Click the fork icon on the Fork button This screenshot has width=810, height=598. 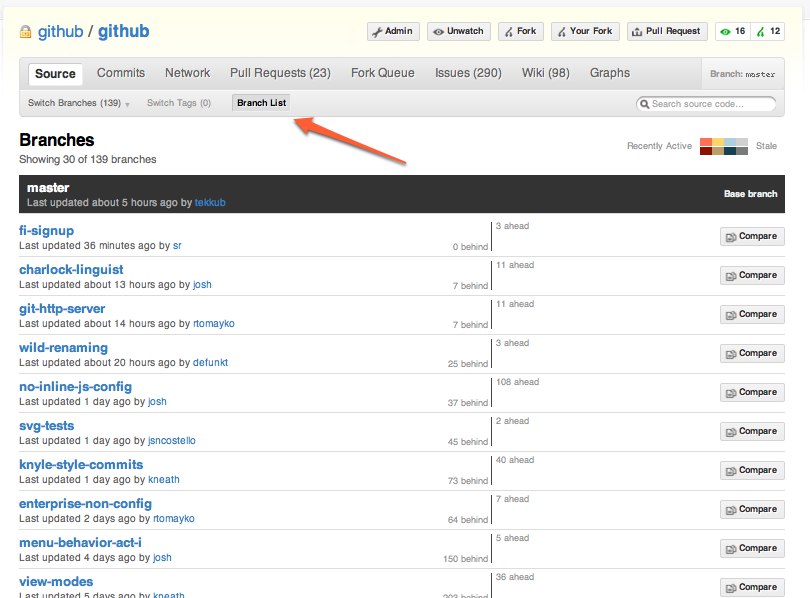click(509, 32)
